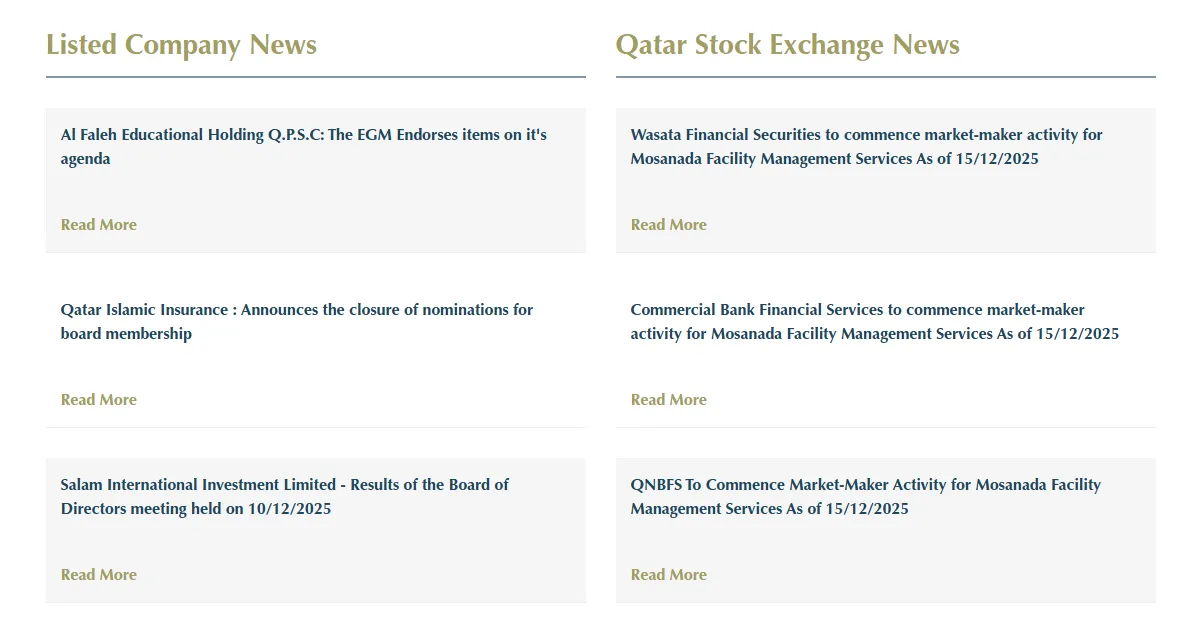Viewport: 1195px width, 632px height.
Task: Click Read More under Salam International news
Action: 99,575
